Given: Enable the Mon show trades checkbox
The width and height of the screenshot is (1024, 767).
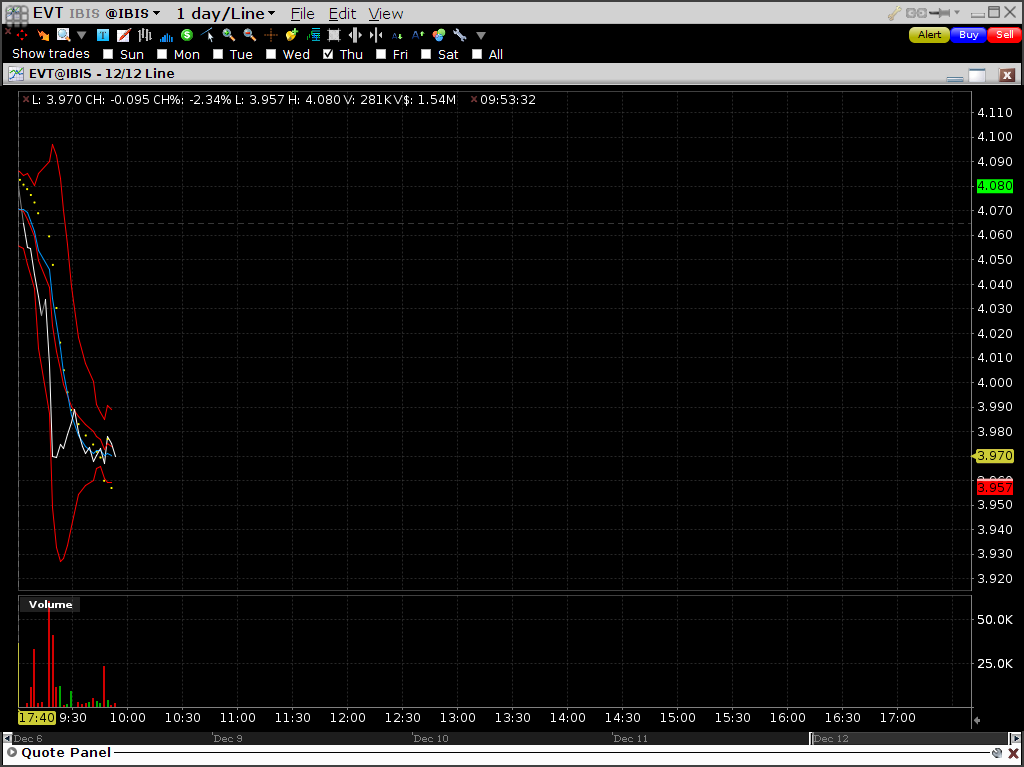Looking at the screenshot, I should click(162, 54).
